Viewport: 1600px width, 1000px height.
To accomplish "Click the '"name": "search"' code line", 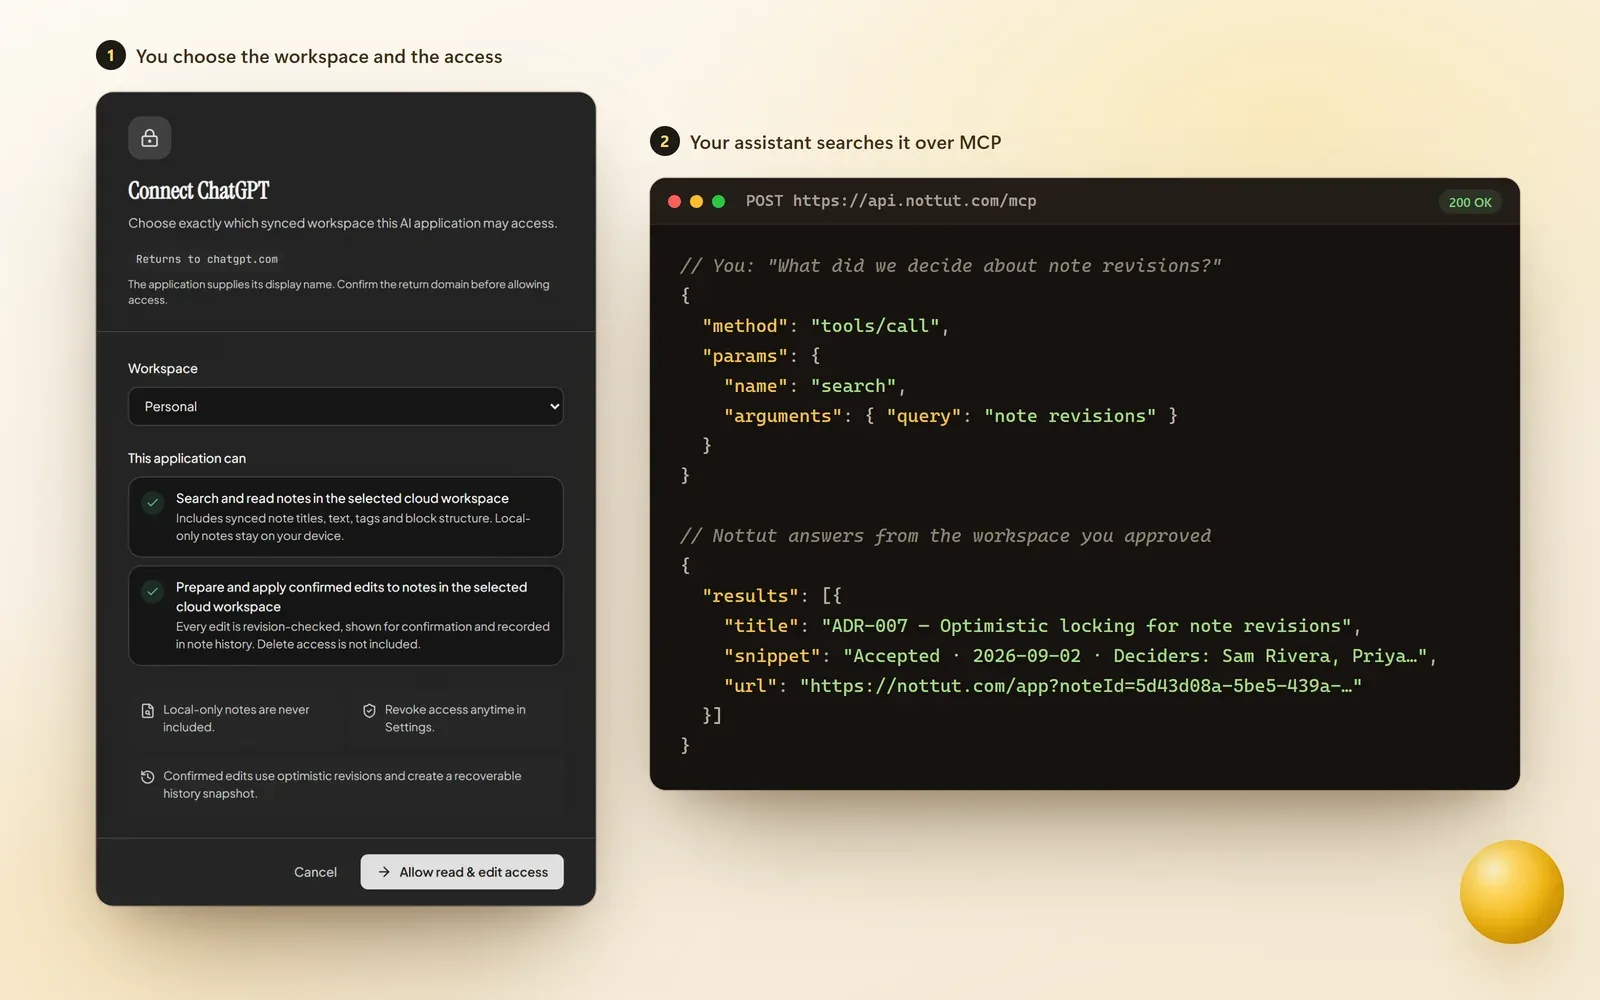I will point(815,386).
